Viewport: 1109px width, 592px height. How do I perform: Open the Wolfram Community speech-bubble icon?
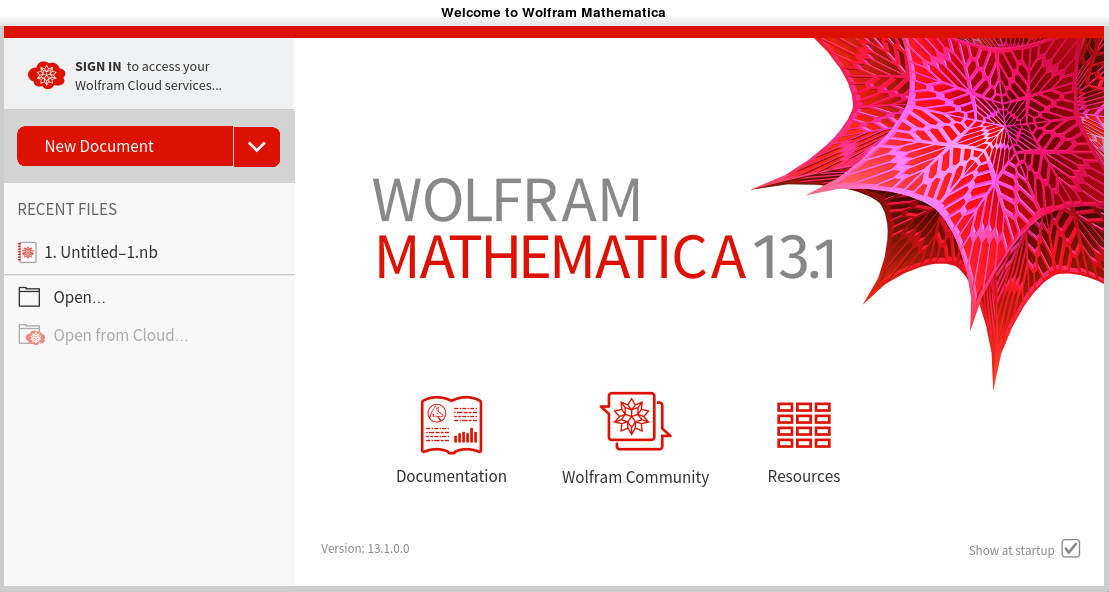(x=635, y=421)
